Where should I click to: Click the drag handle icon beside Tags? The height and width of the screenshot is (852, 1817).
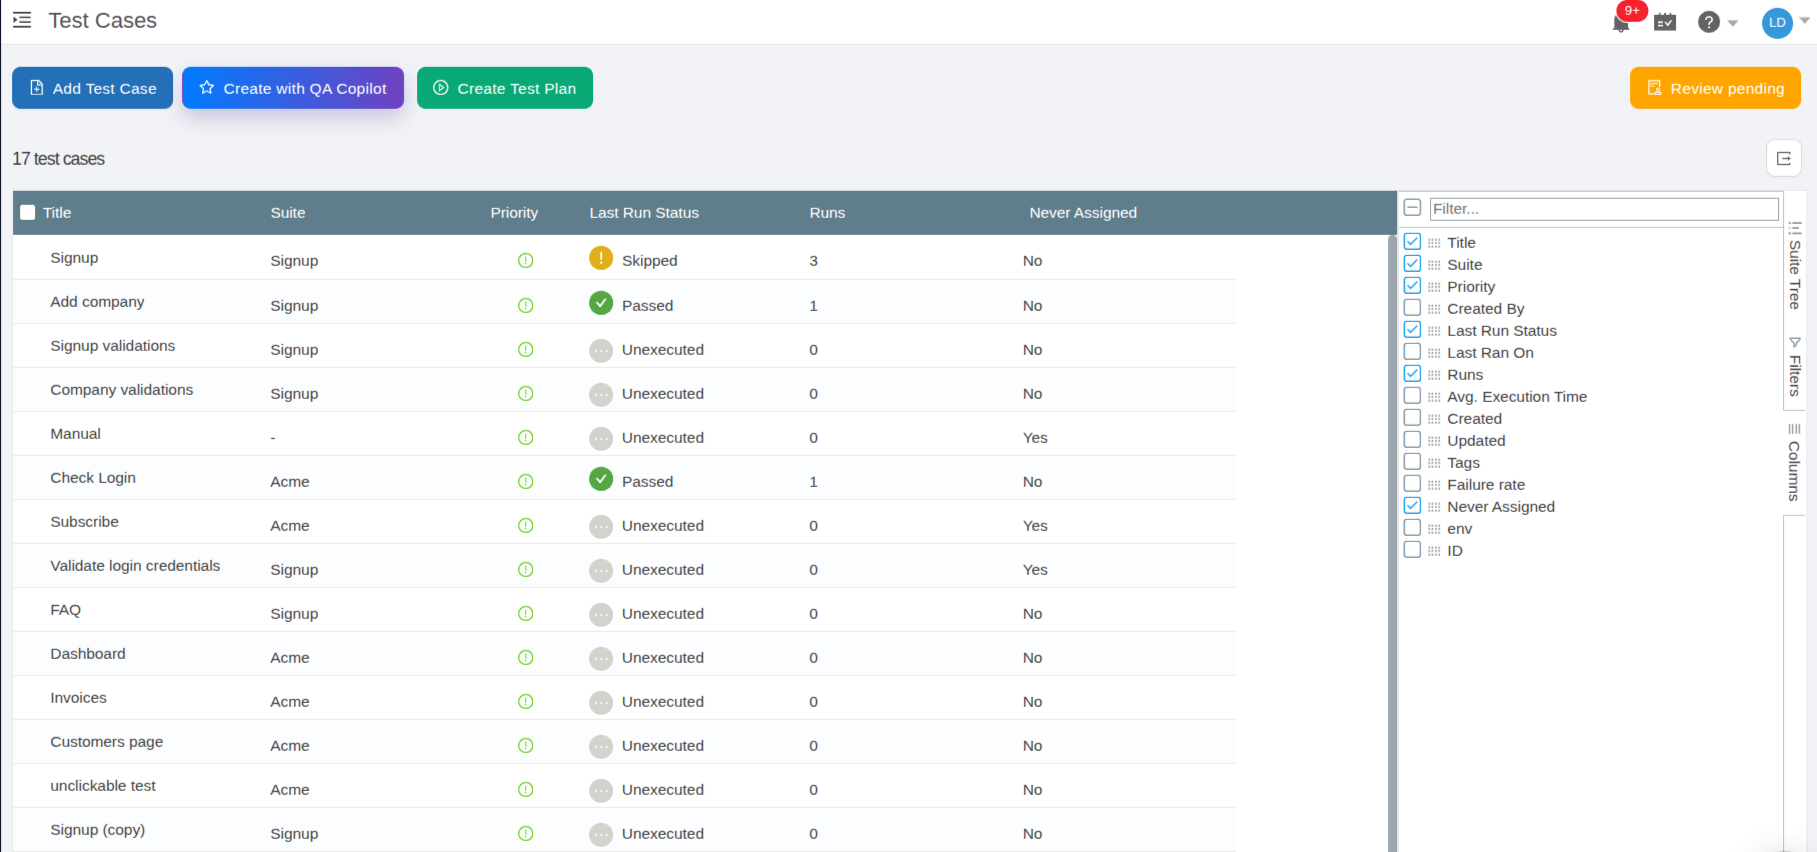[1434, 463]
